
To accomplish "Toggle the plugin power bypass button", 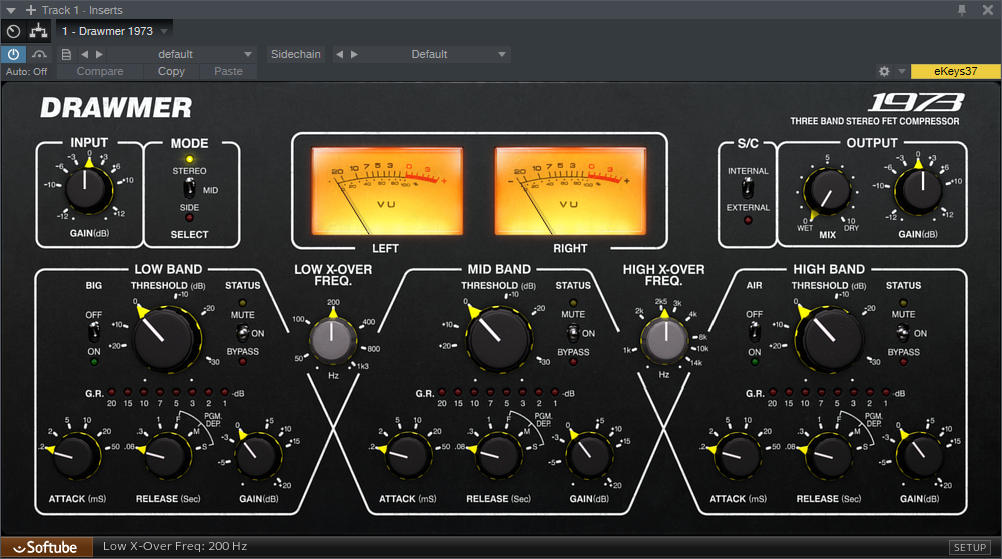I will 13,54.
